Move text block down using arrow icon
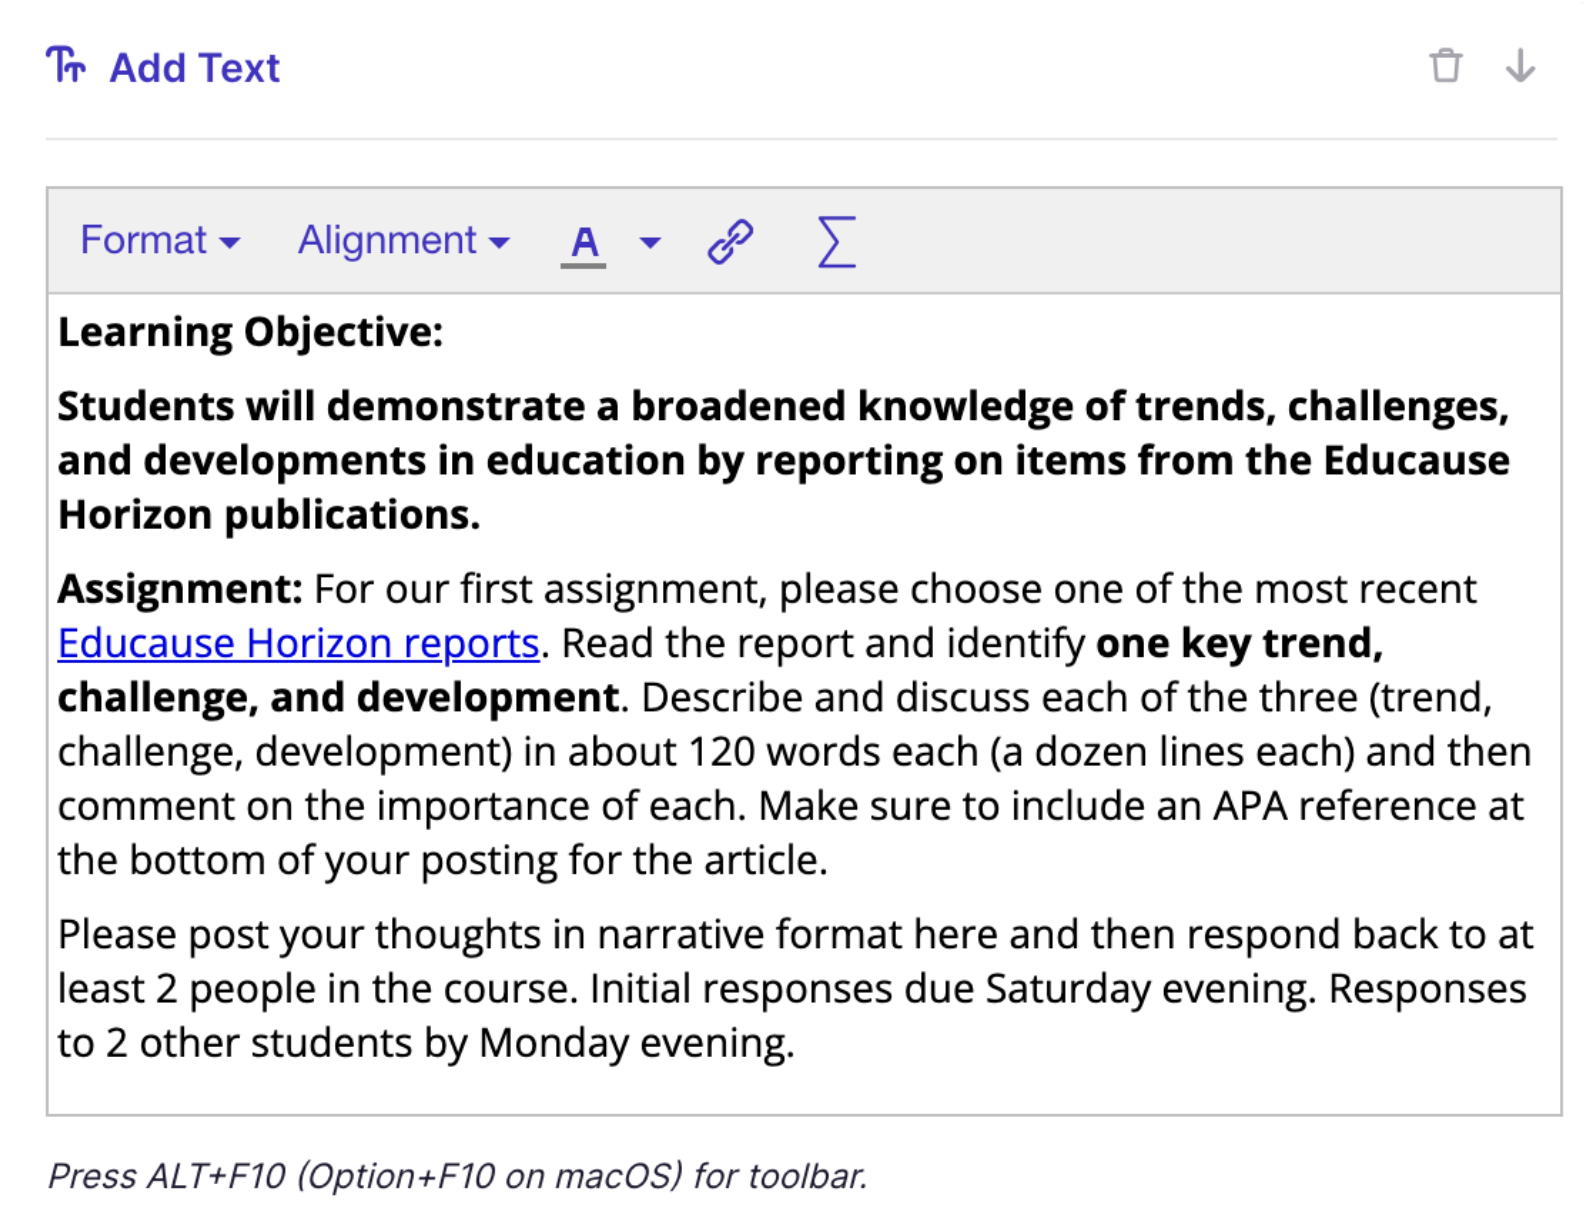The height and width of the screenshot is (1226, 1594). pyautogui.click(x=1519, y=66)
